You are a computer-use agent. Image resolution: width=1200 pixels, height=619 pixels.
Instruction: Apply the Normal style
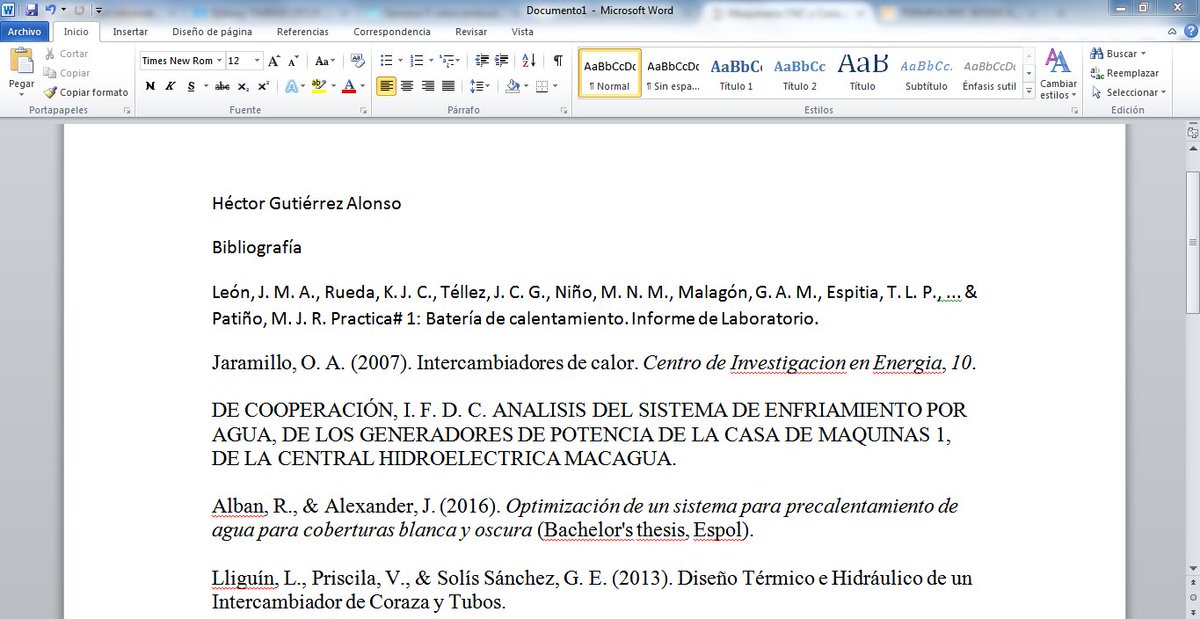(610, 73)
